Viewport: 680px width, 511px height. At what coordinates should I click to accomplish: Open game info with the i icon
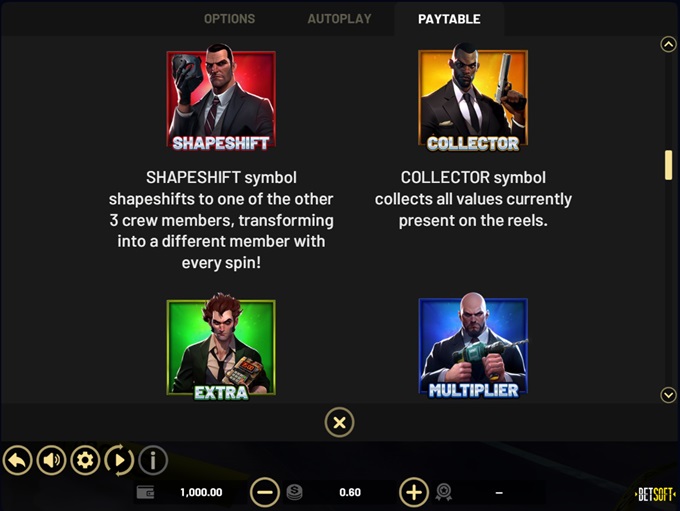click(153, 460)
